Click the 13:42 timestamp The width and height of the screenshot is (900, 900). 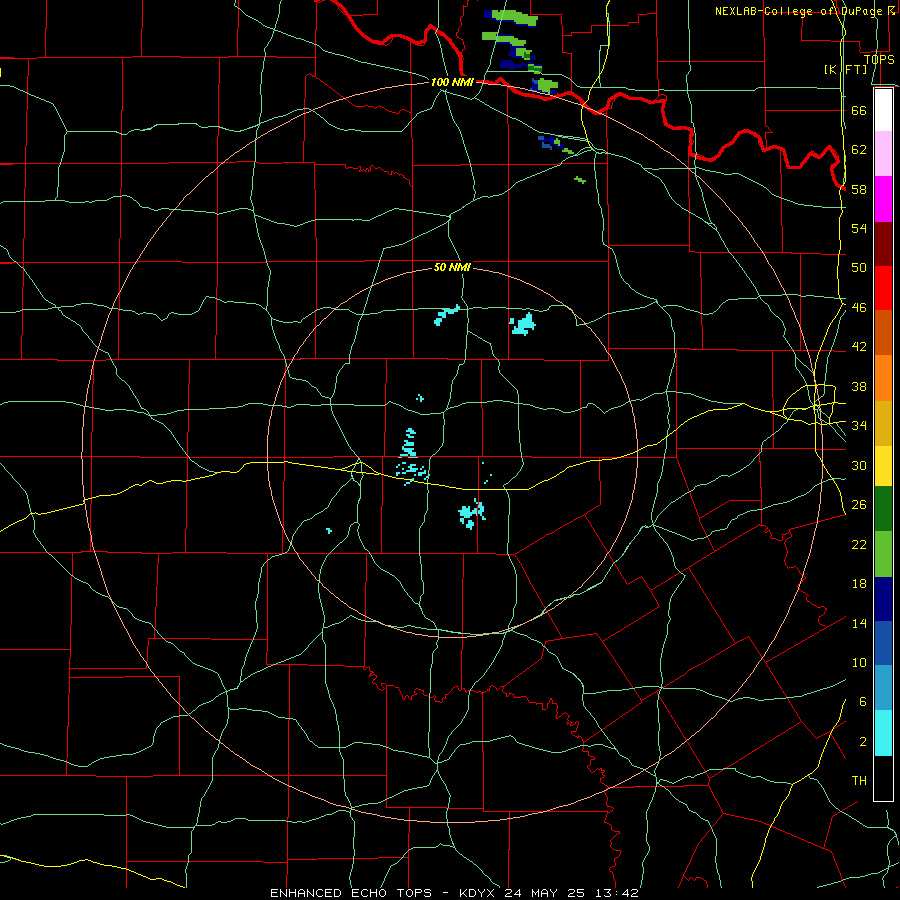pos(615,893)
